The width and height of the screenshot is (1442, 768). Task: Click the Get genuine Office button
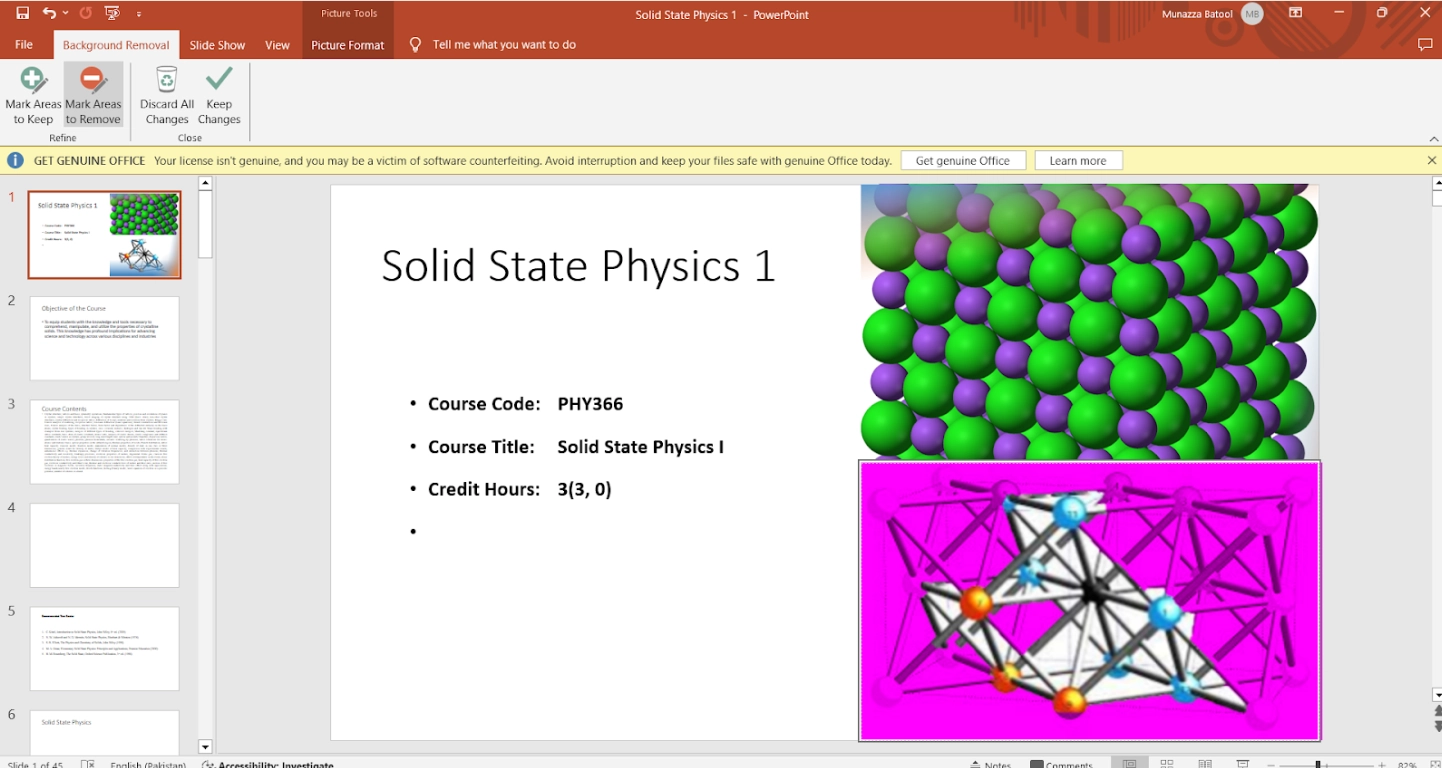tap(963, 161)
